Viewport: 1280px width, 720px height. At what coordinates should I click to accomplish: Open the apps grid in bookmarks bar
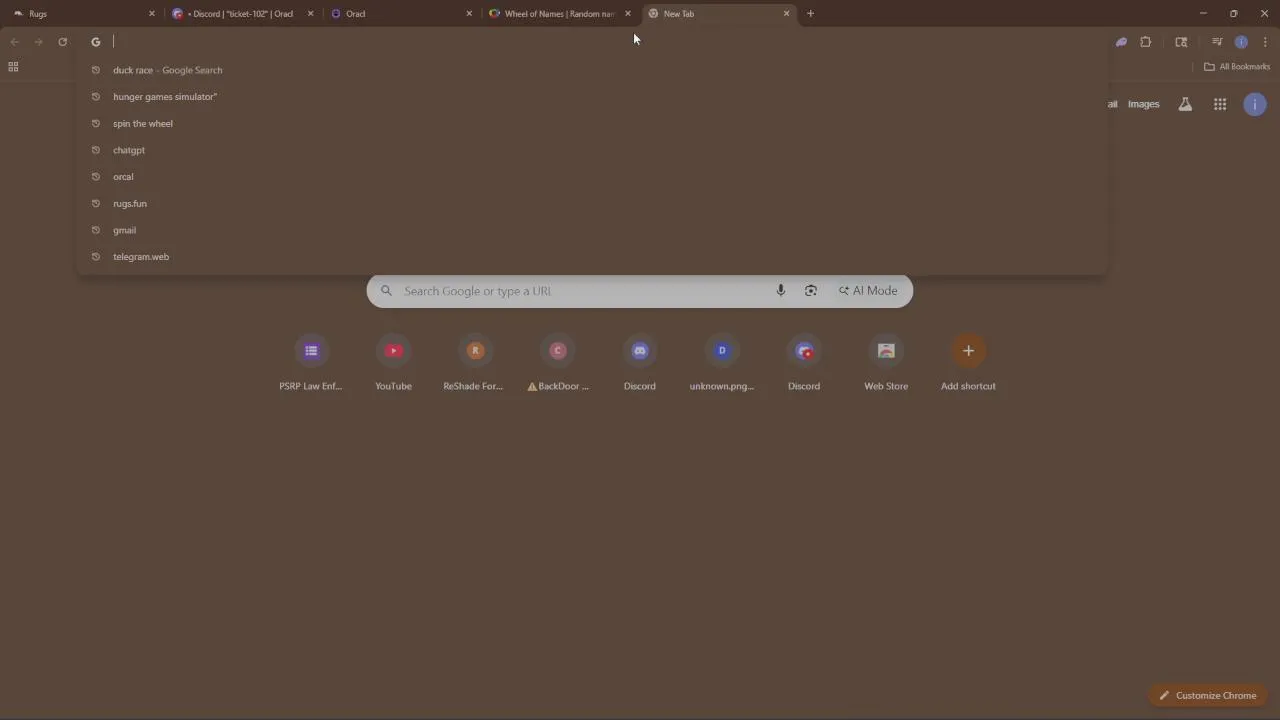[x=13, y=67]
